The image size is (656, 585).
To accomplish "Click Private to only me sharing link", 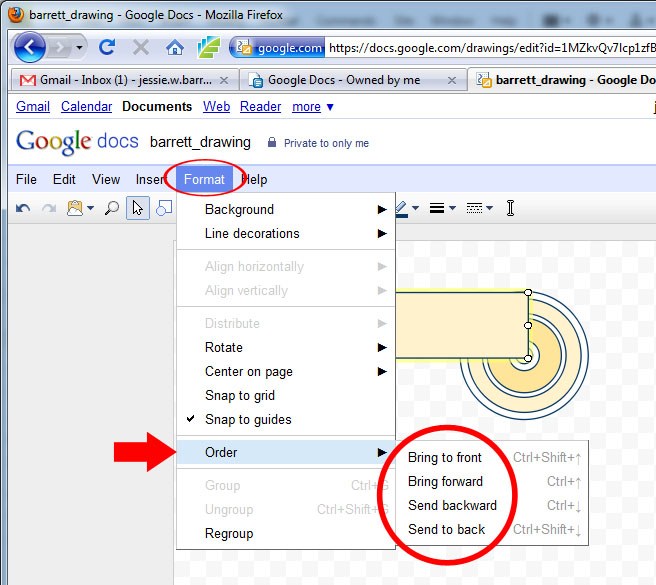I will click(326, 143).
